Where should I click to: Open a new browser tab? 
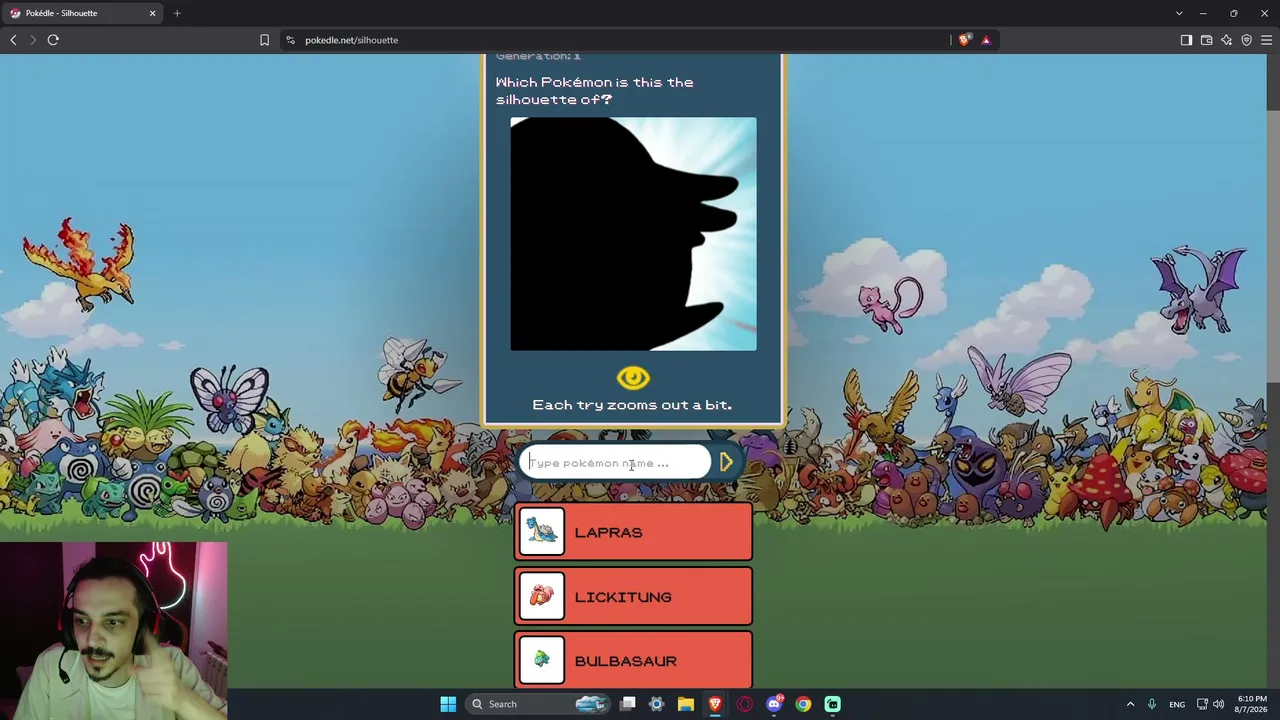177,13
